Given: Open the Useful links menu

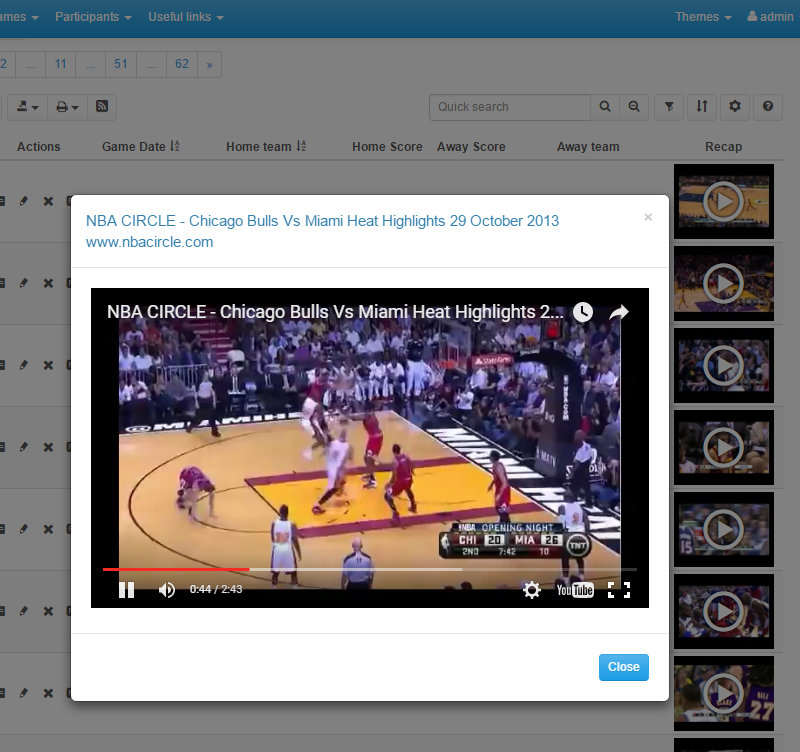Looking at the screenshot, I should [x=179, y=16].
